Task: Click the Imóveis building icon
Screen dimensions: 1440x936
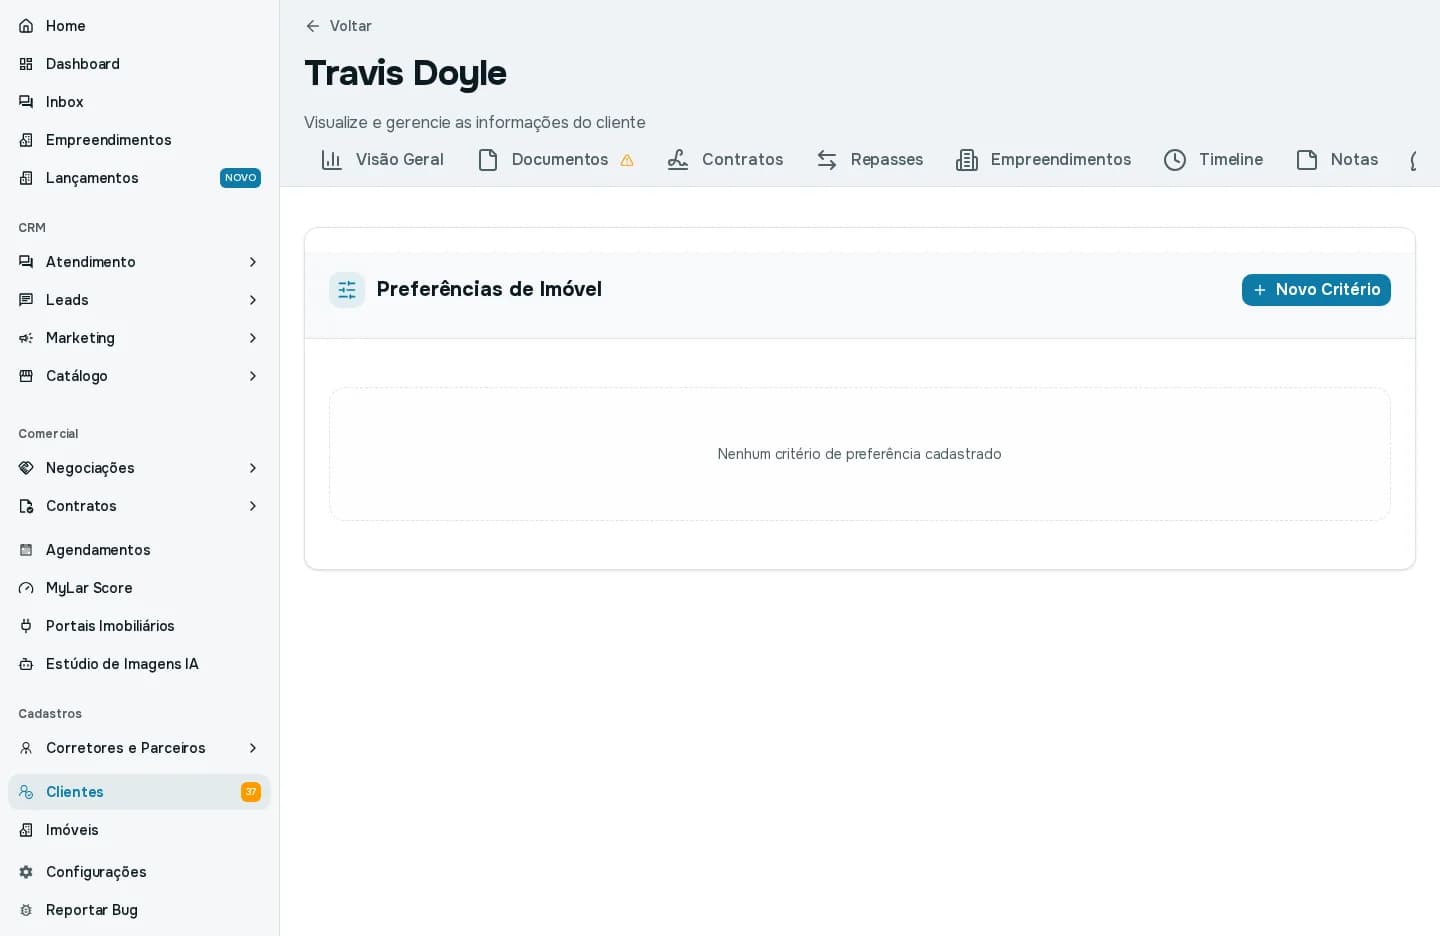Action: coord(26,830)
